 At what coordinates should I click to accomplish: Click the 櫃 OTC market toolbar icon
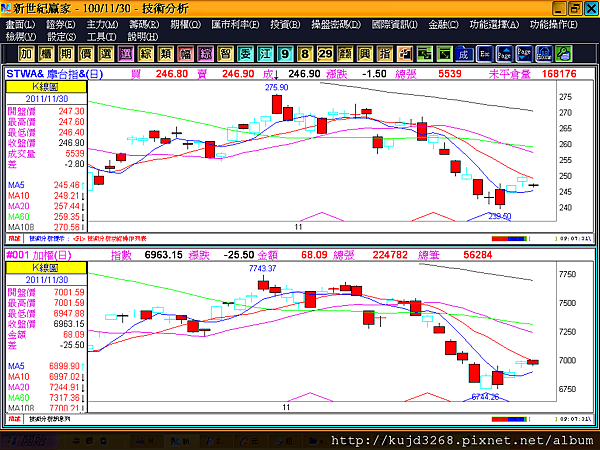pos(46,54)
